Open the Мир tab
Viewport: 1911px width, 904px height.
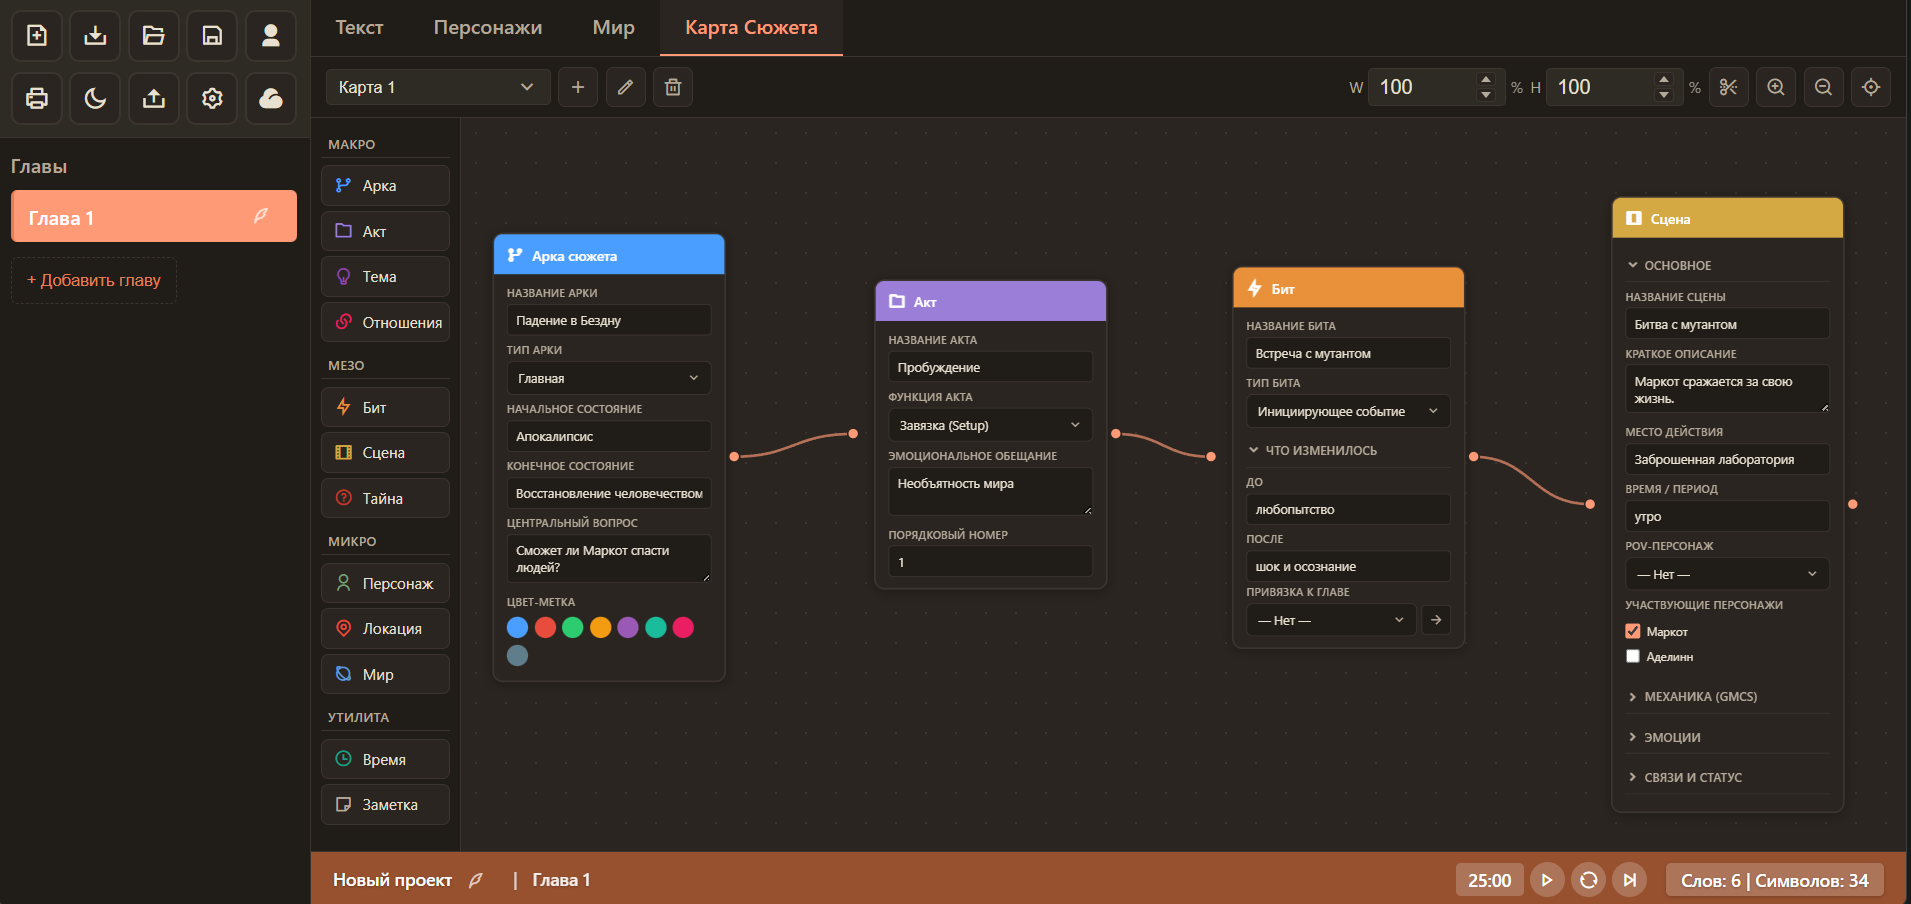(x=614, y=28)
